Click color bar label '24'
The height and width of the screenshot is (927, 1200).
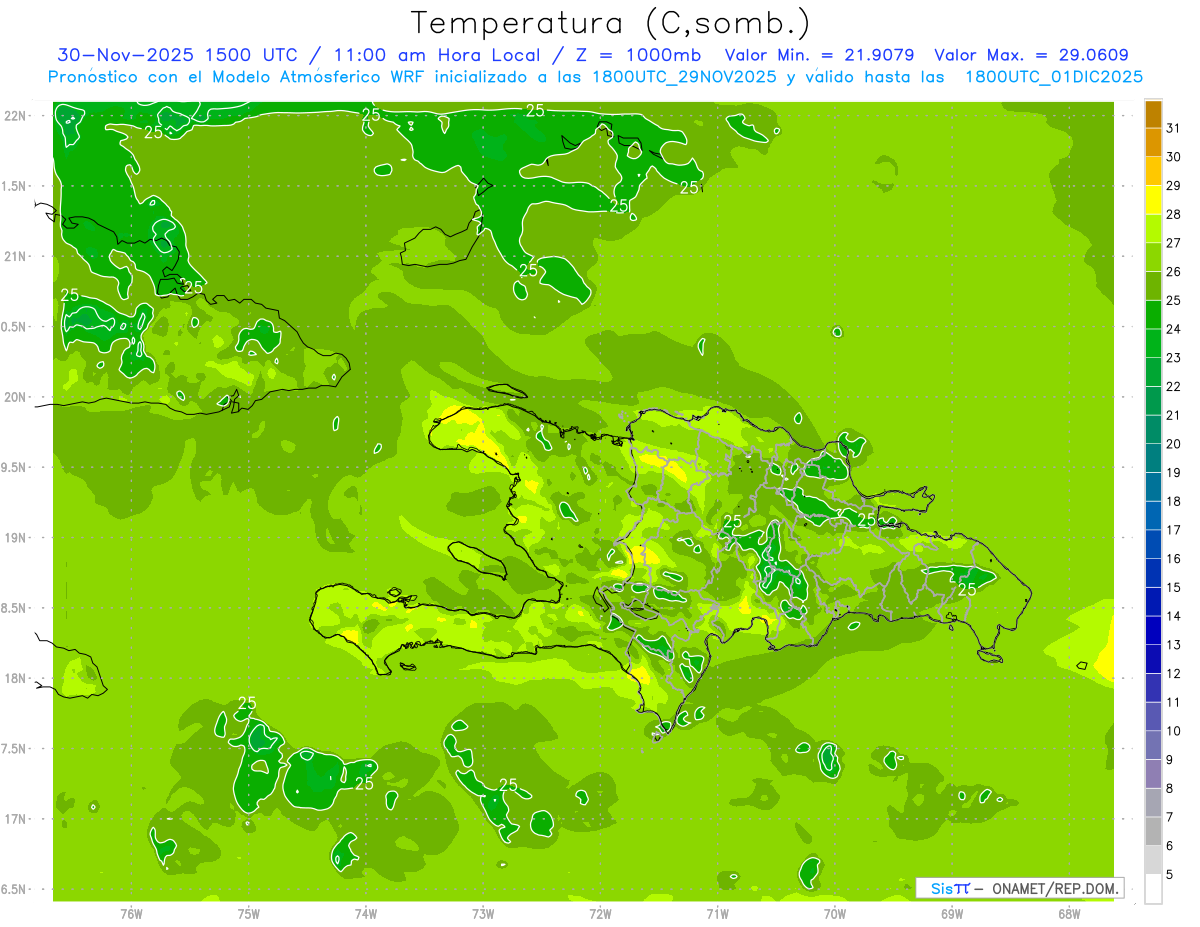1174,329
